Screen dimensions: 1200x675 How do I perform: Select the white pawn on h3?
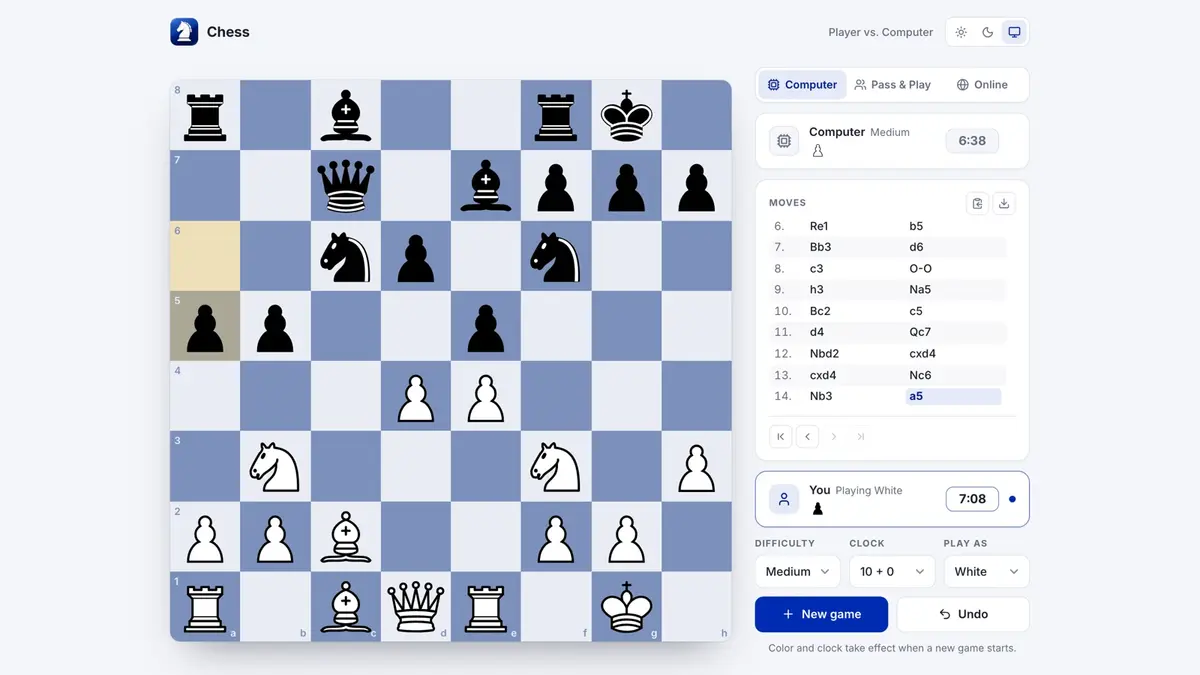(x=697, y=466)
